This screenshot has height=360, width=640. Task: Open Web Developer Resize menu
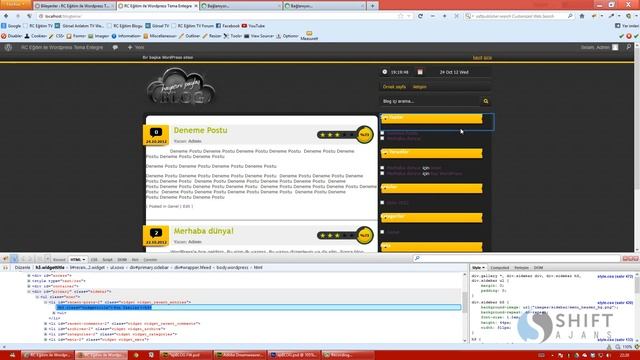(x=212, y=36)
